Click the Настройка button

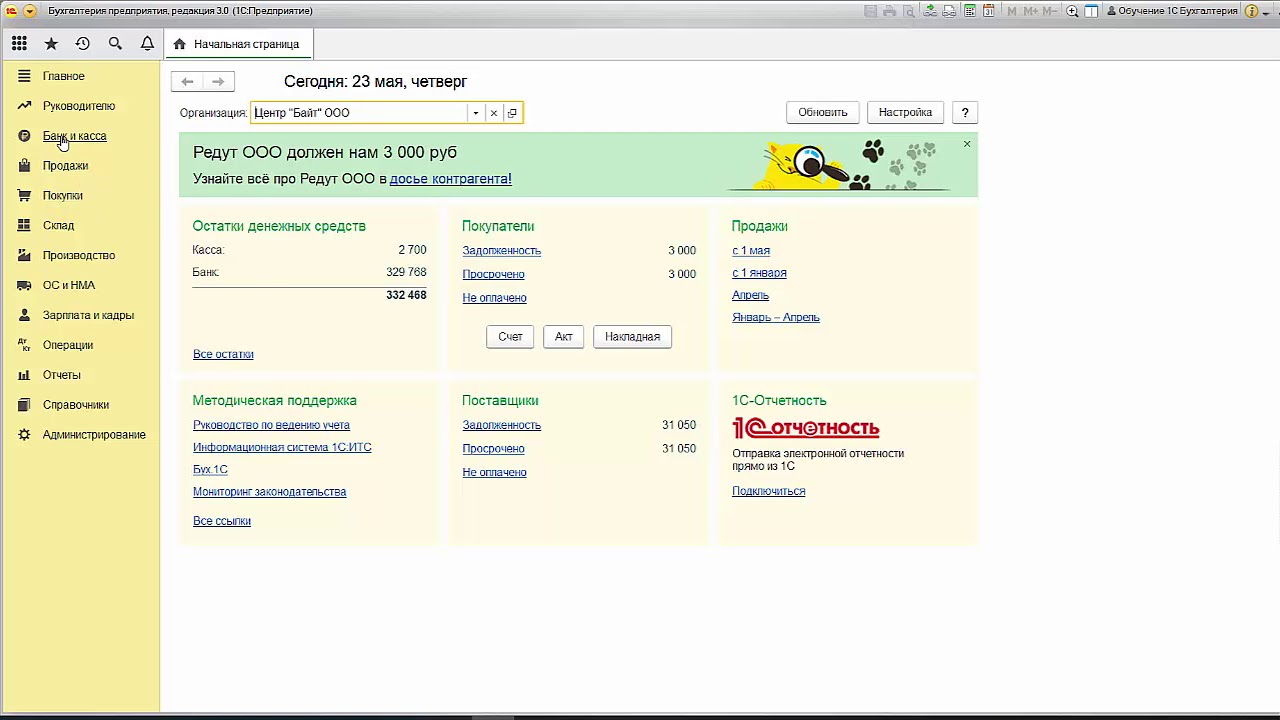click(905, 113)
